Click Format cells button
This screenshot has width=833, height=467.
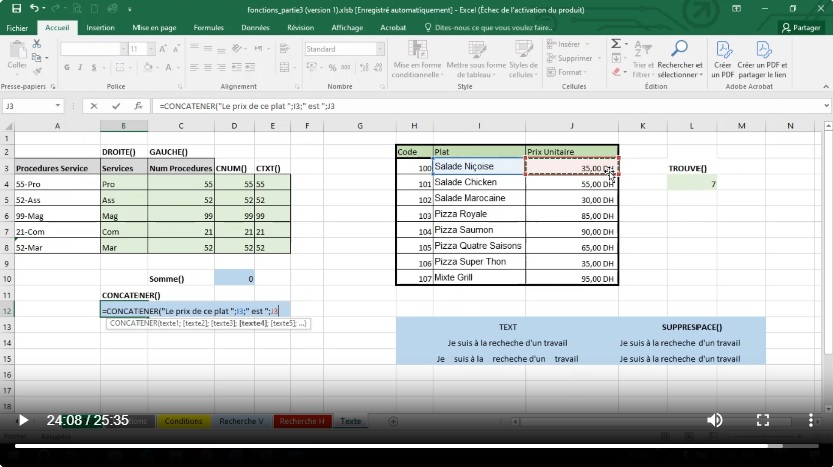tap(566, 72)
